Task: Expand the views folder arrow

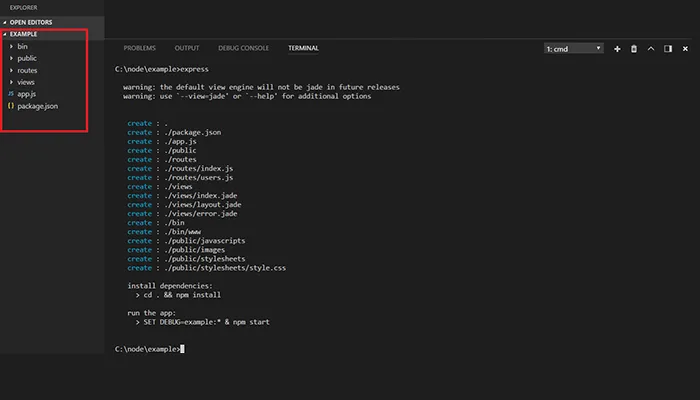Action: coord(11,82)
